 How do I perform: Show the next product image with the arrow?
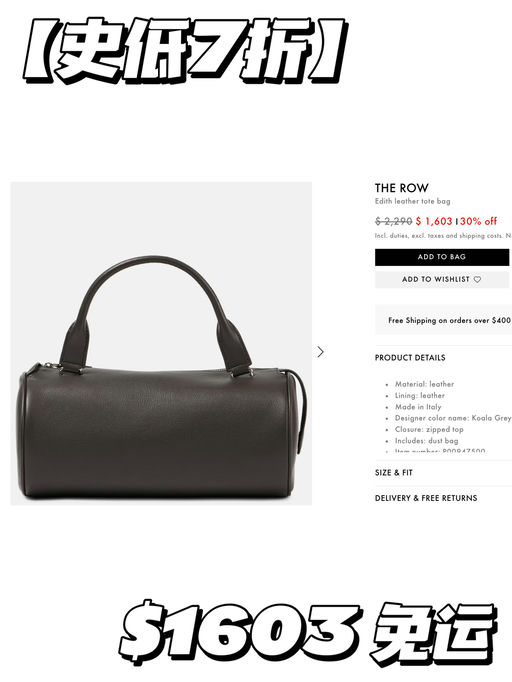click(321, 351)
